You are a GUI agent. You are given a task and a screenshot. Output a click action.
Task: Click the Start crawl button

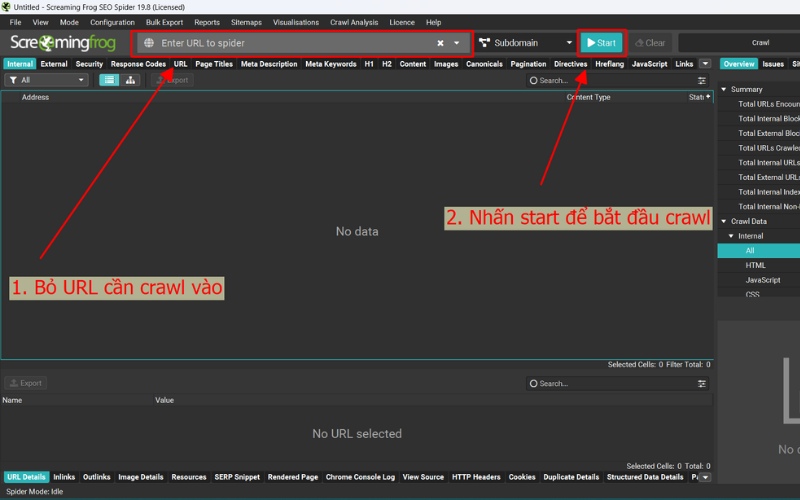pos(602,43)
